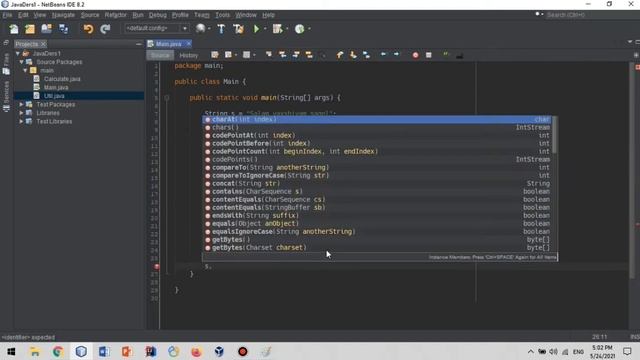Collapse the Source Packages node

click(21, 62)
